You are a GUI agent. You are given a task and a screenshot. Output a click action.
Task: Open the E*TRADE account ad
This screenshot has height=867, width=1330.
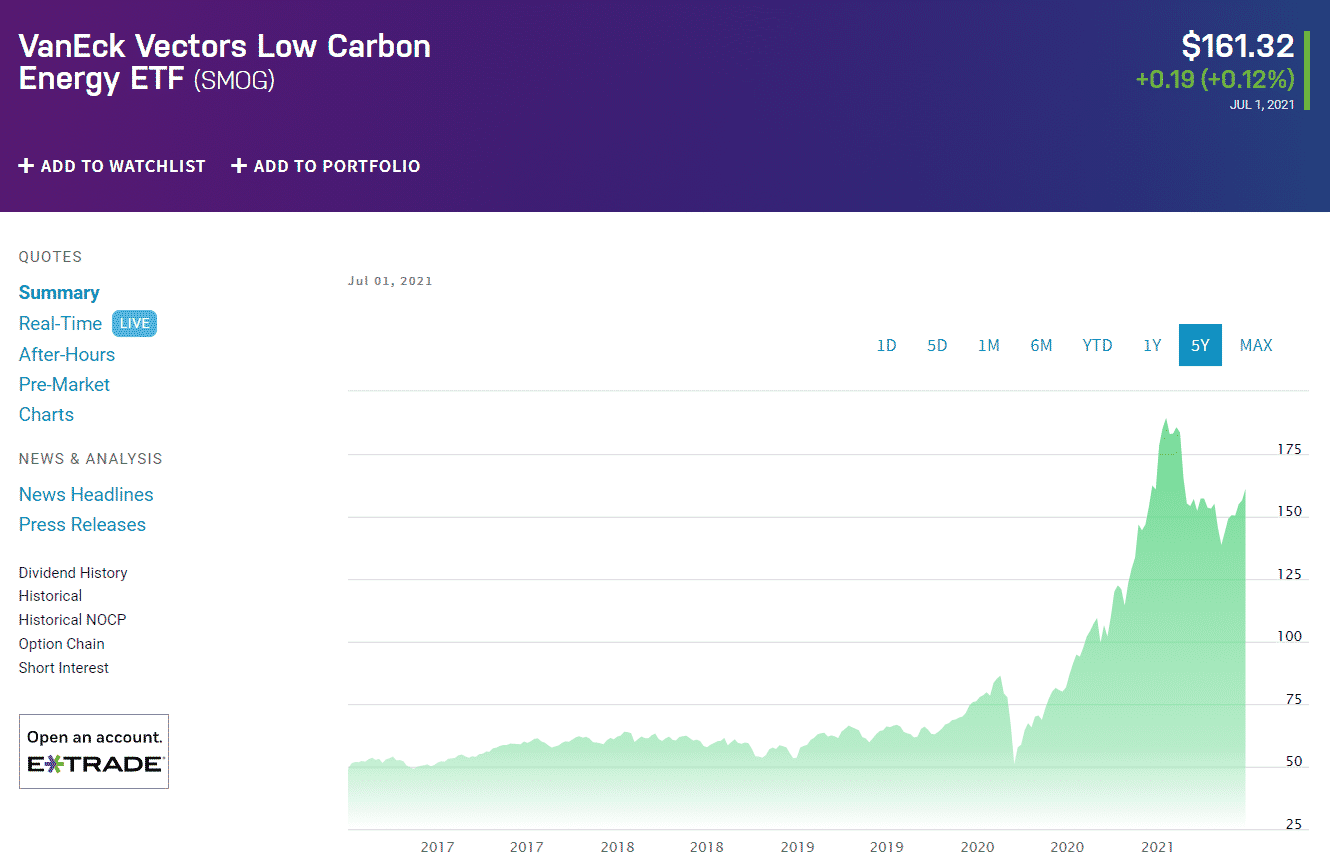pos(94,751)
